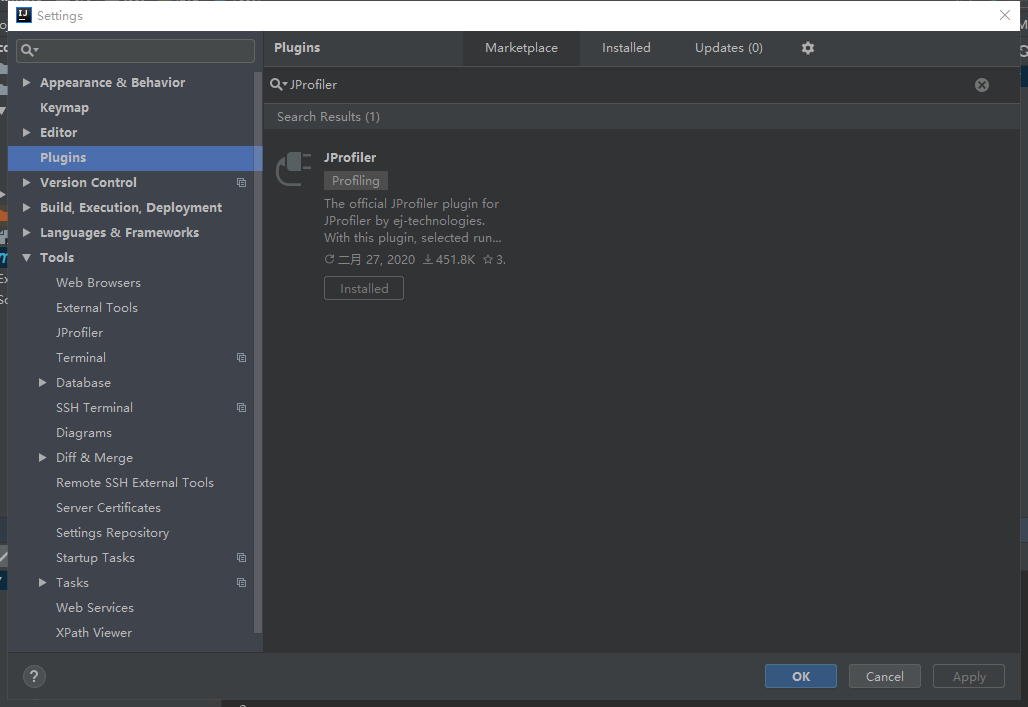
Task: Focus the settings search field
Action: [135, 50]
